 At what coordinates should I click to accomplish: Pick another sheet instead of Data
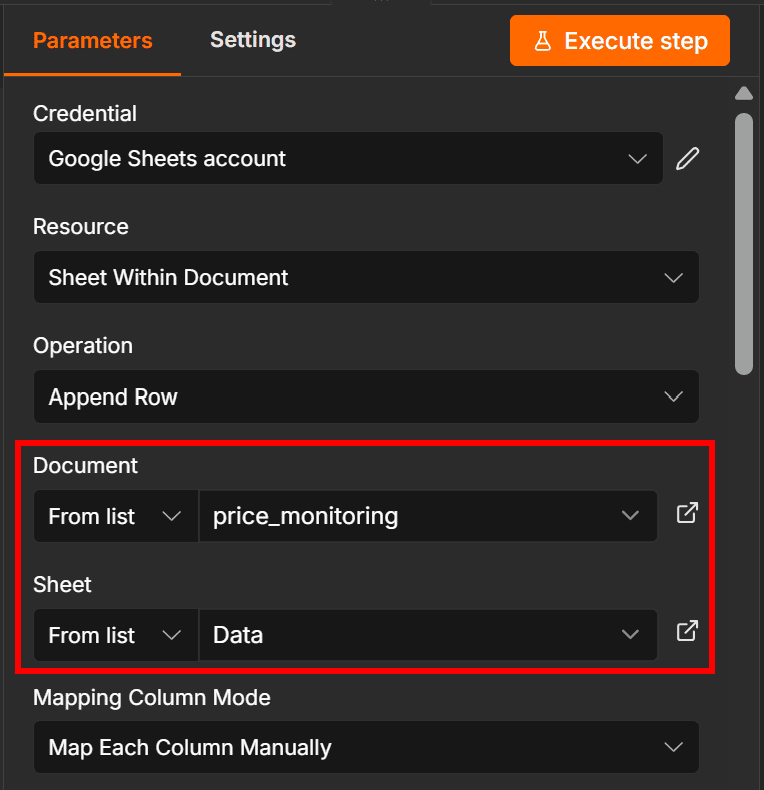click(428, 635)
